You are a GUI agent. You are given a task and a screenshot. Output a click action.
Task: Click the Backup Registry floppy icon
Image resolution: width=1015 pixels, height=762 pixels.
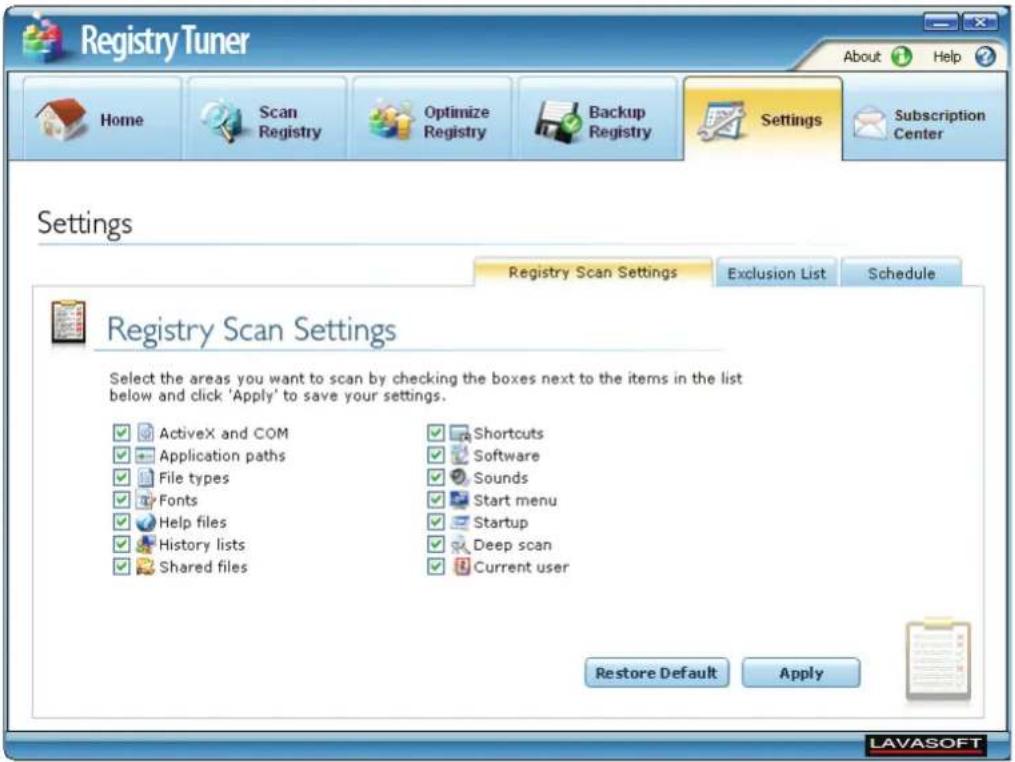pyautogui.click(x=557, y=121)
